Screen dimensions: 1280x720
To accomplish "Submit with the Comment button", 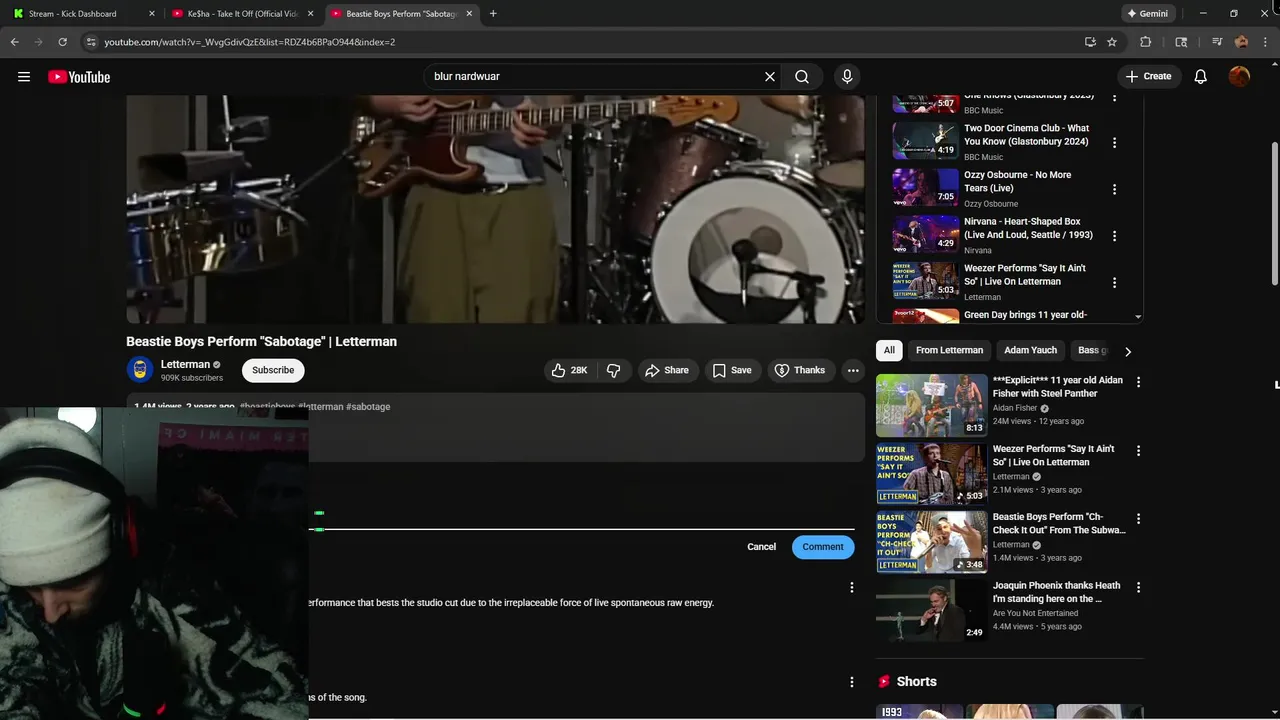I will 823,546.
